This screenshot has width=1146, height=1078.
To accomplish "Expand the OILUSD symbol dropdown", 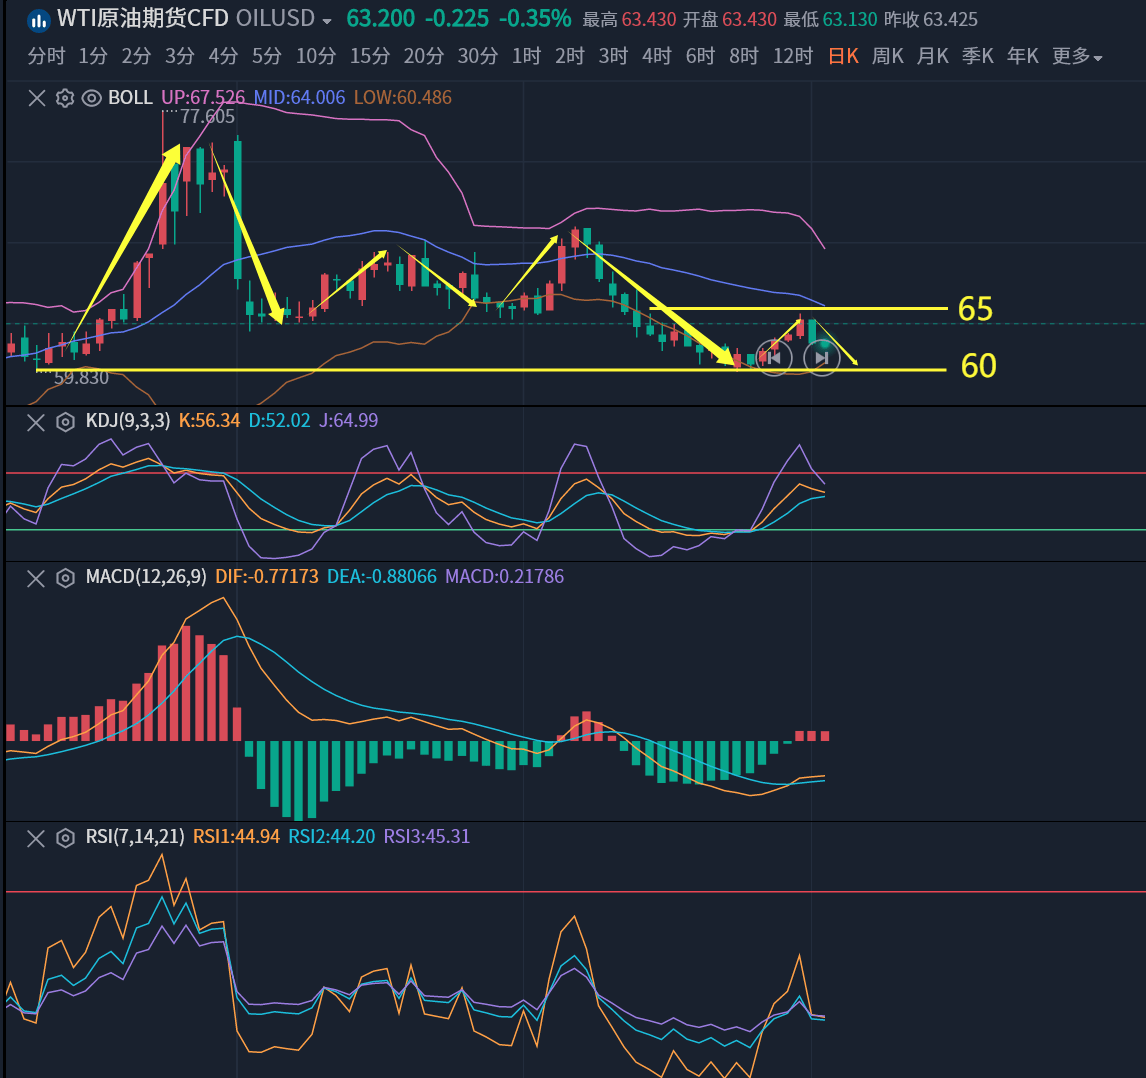I will point(326,20).
